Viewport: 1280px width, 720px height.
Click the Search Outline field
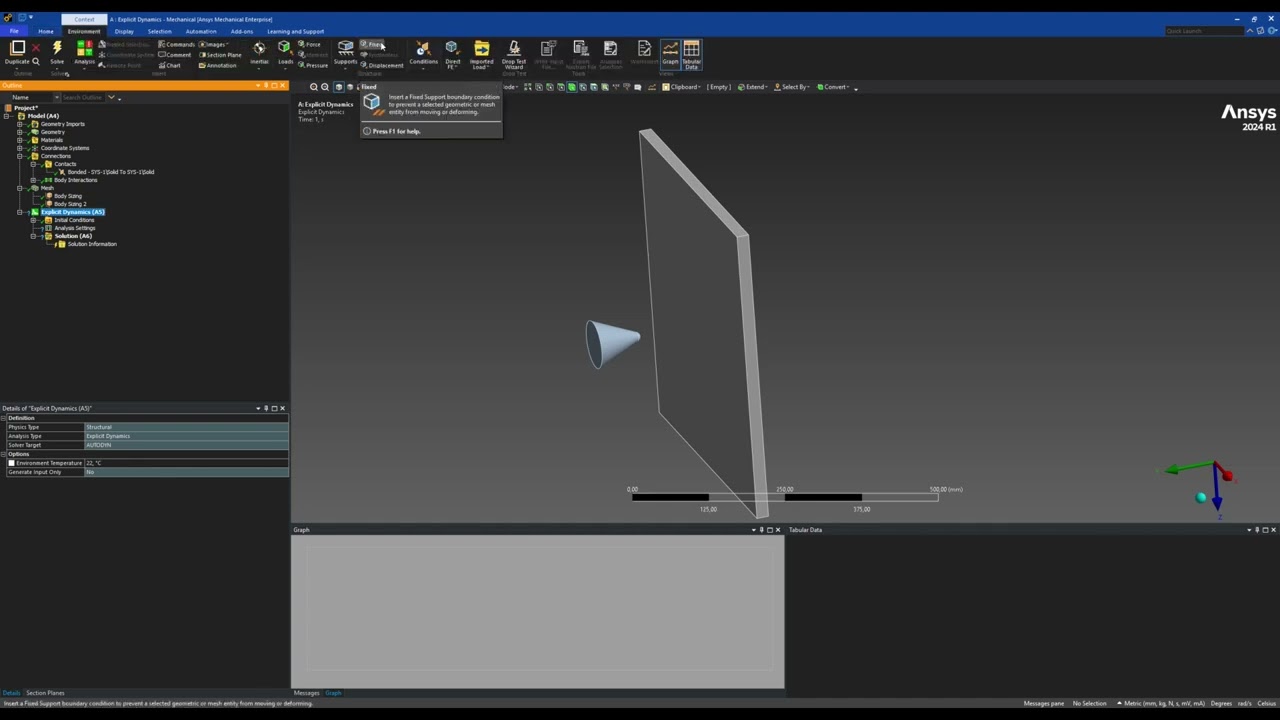(81, 97)
